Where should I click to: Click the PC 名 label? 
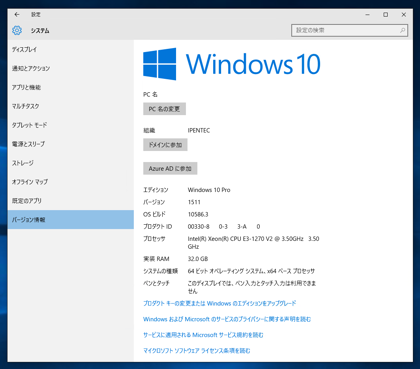click(x=150, y=95)
